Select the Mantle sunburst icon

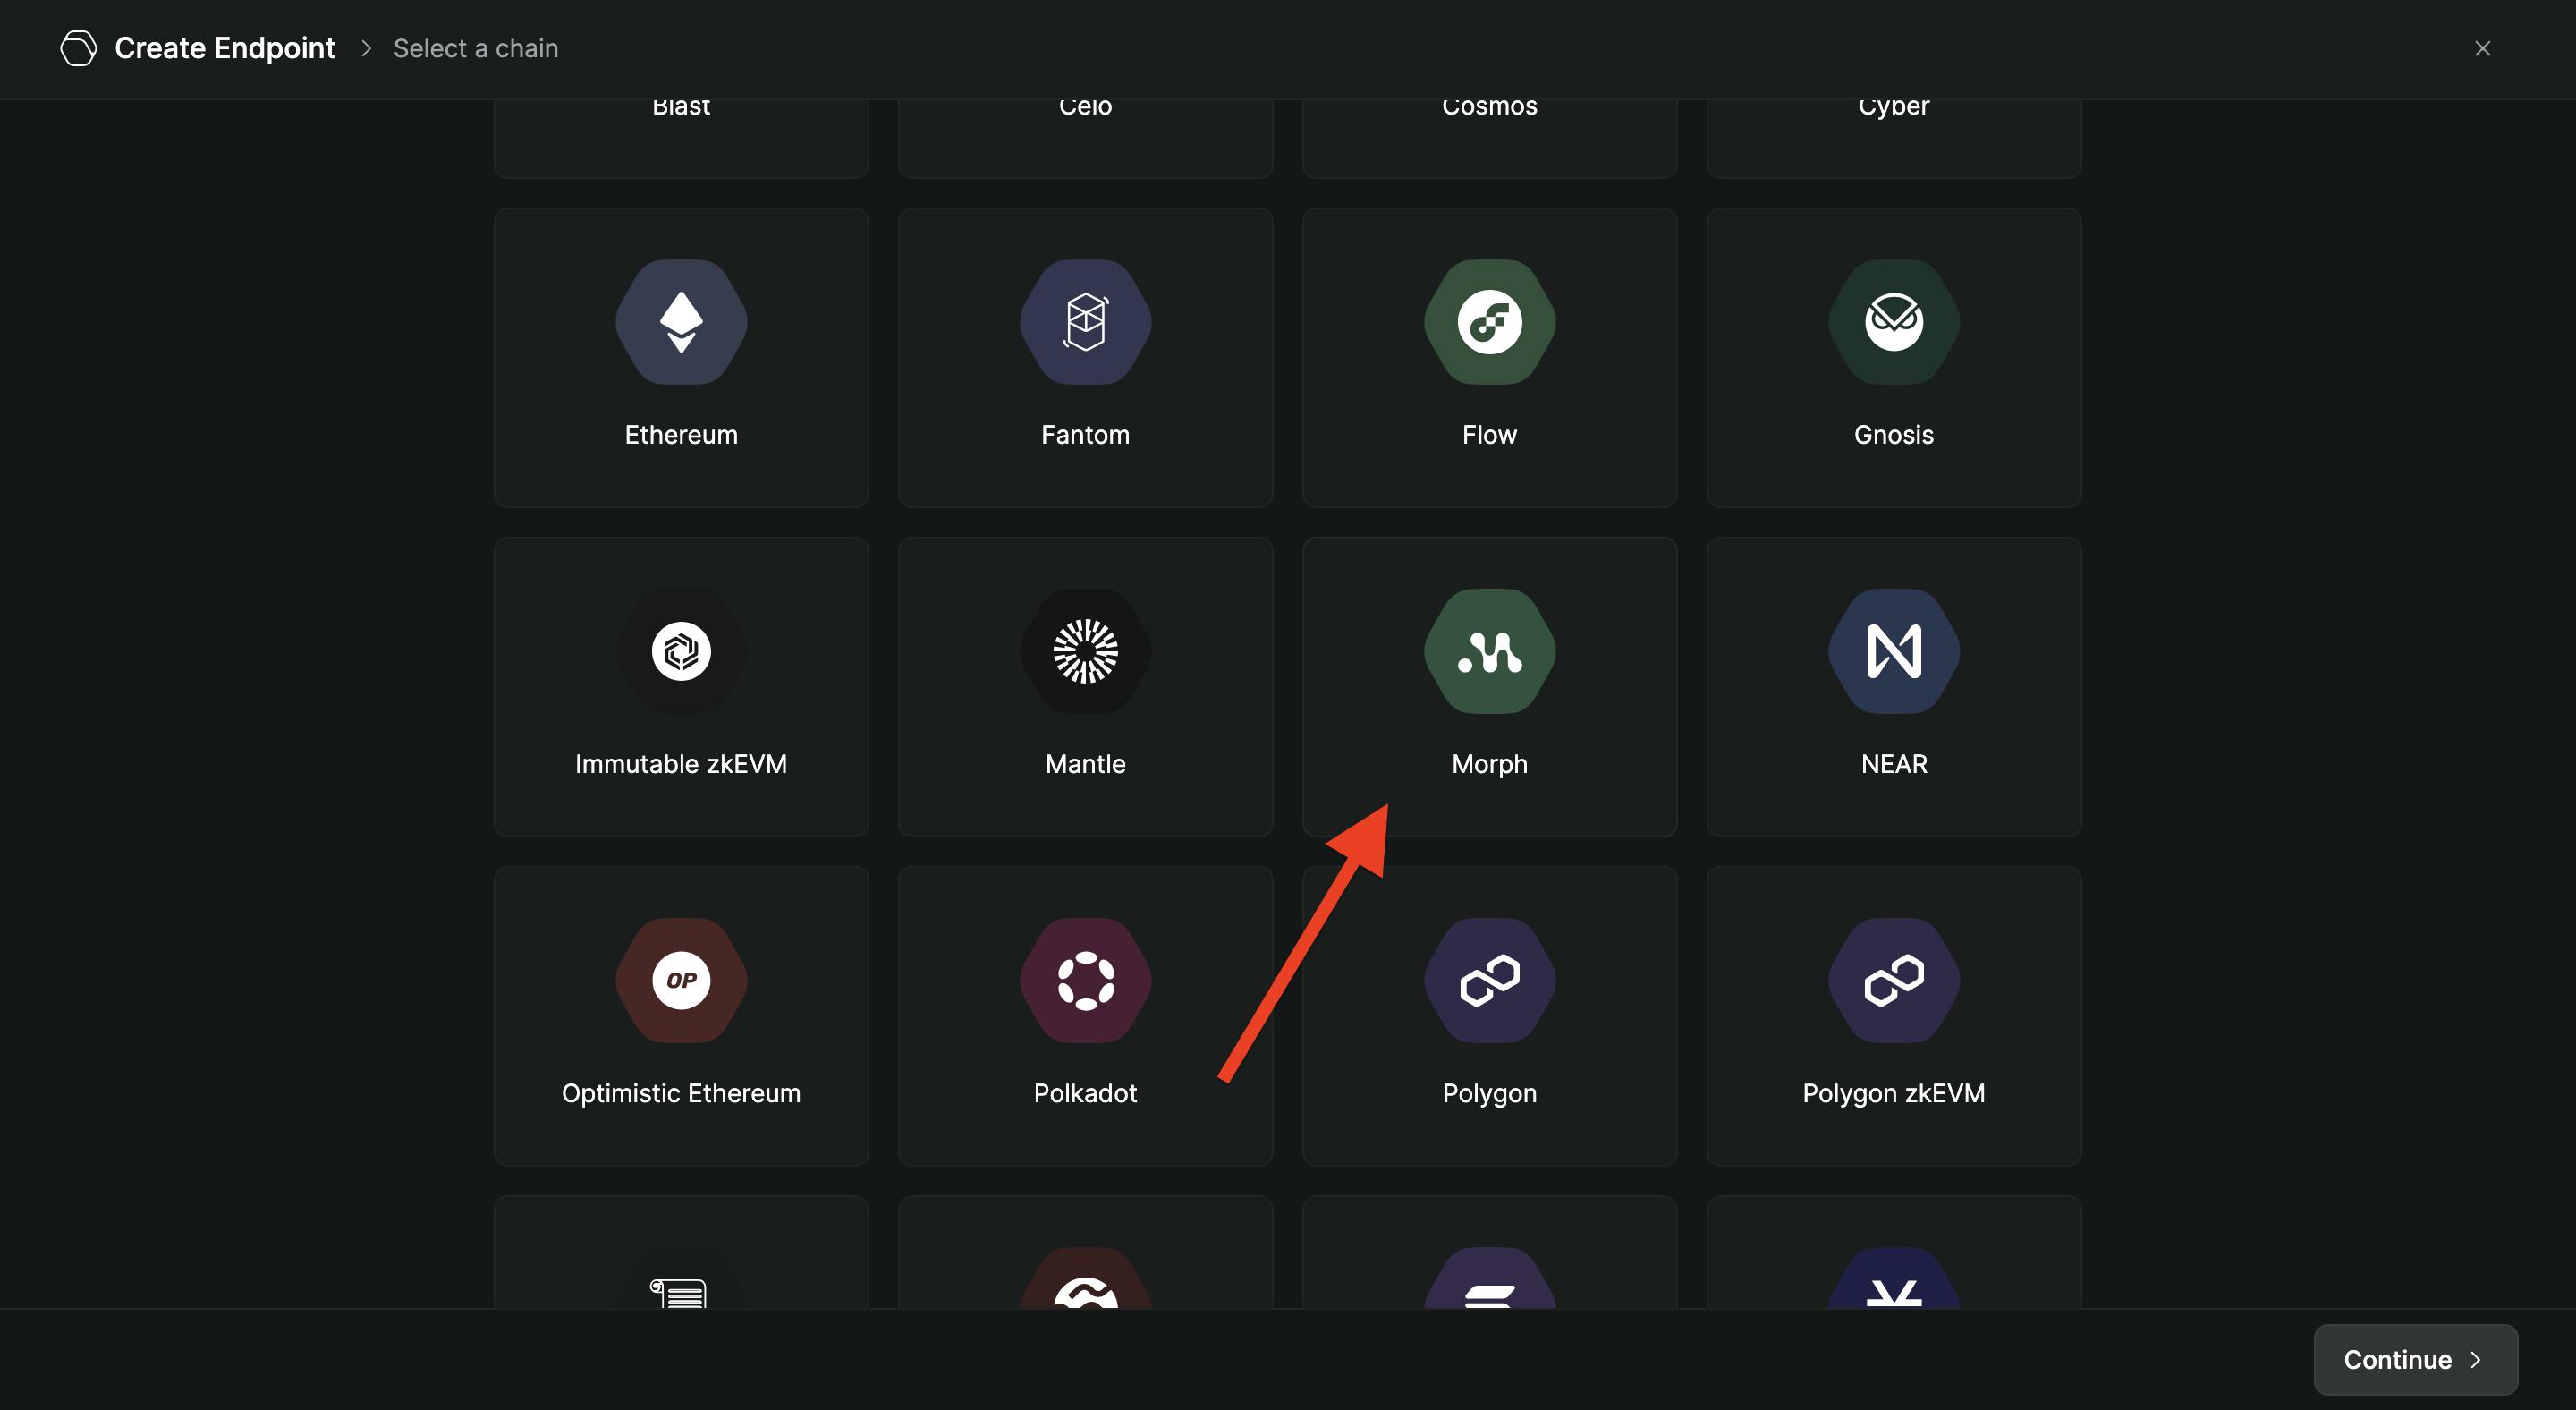coord(1085,651)
